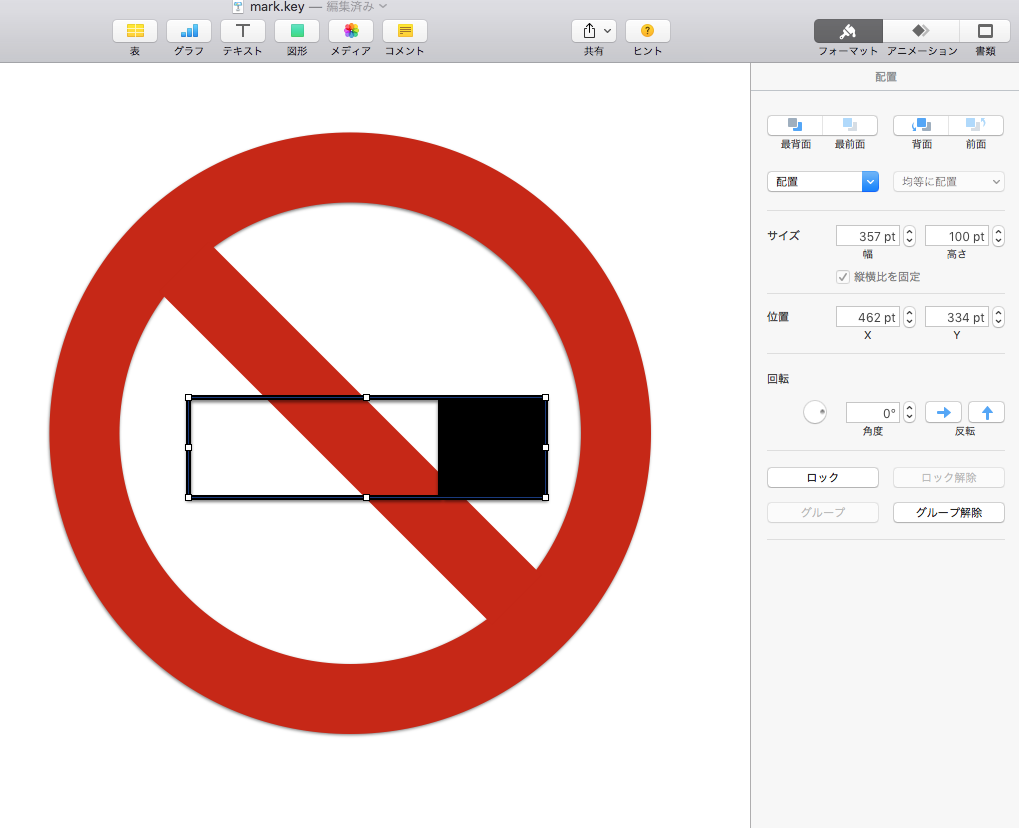Insert a table with 表 icon
Screen dimensions: 1019x828
tap(135, 31)
